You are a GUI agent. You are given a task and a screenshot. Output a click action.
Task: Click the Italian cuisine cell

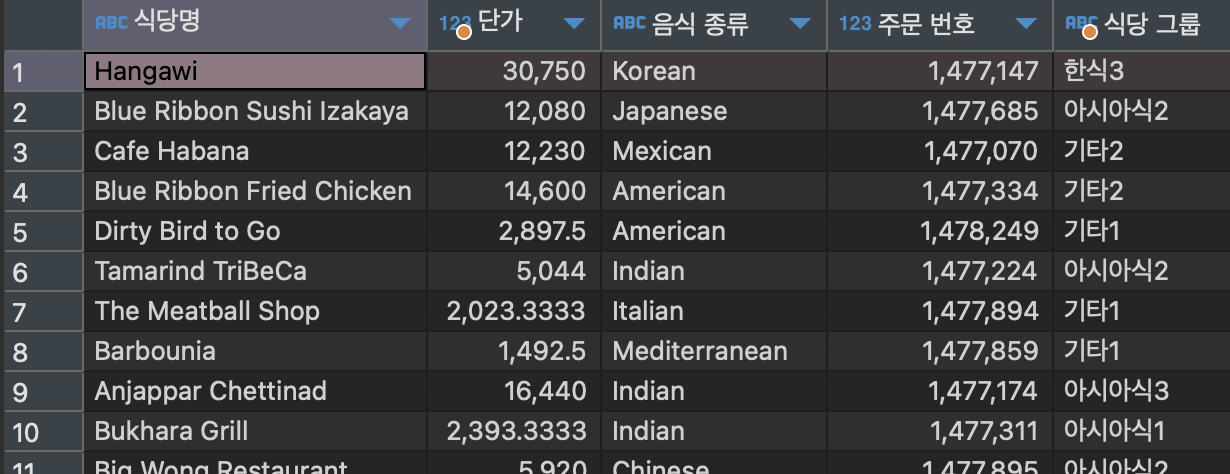tap(714, 311)
